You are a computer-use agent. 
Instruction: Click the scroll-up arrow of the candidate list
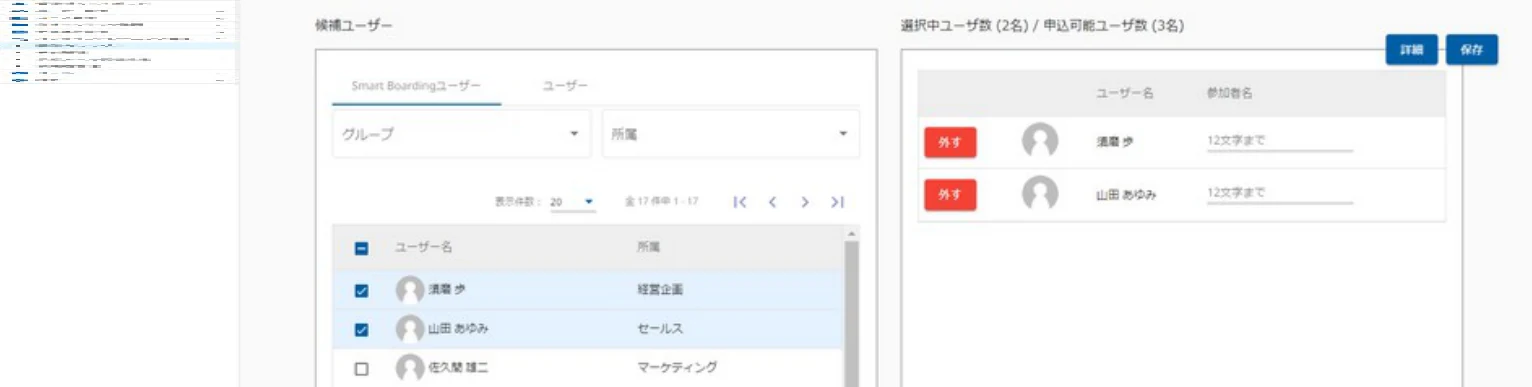[852, 233]
